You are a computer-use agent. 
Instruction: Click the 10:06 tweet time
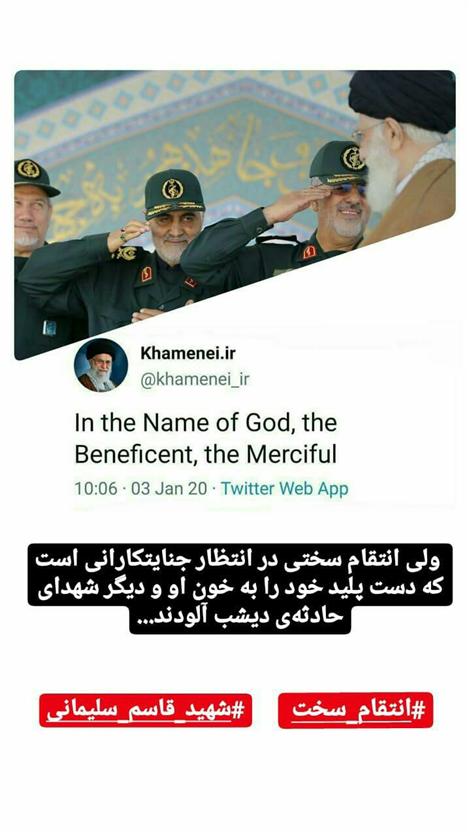95,488
